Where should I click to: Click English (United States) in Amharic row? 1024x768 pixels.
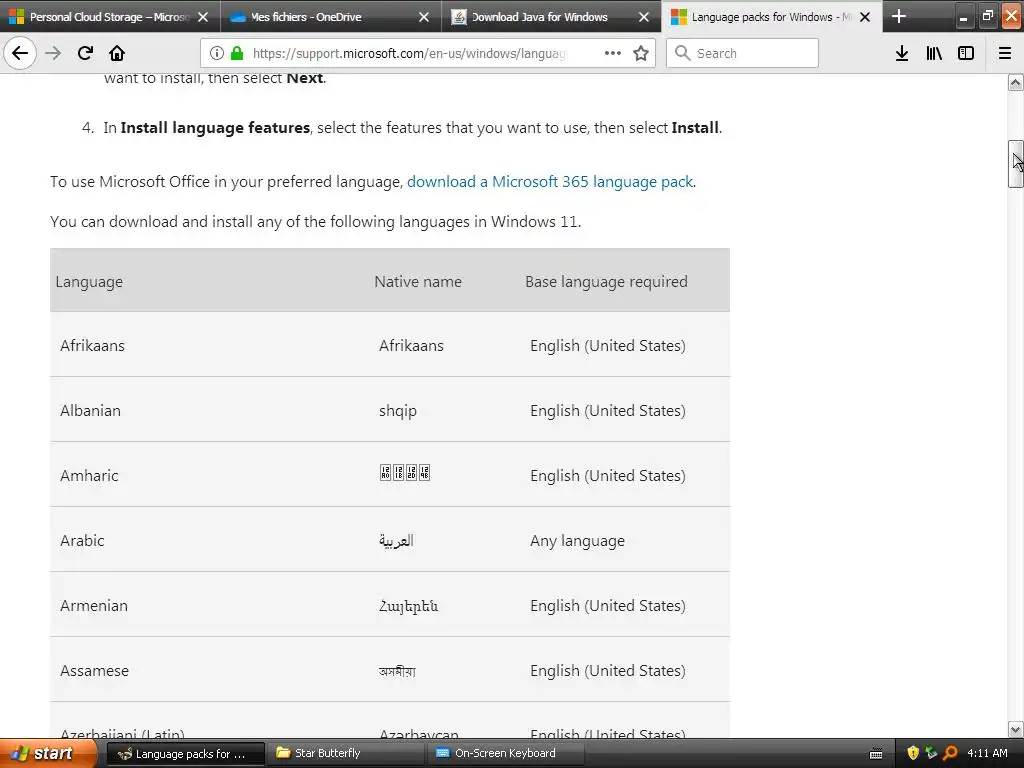tap(607, 475)
